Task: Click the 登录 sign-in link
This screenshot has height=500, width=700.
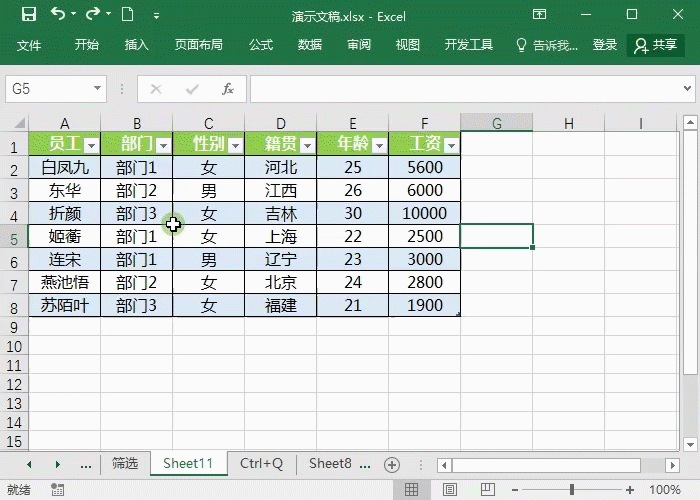Action: point(605,45)
